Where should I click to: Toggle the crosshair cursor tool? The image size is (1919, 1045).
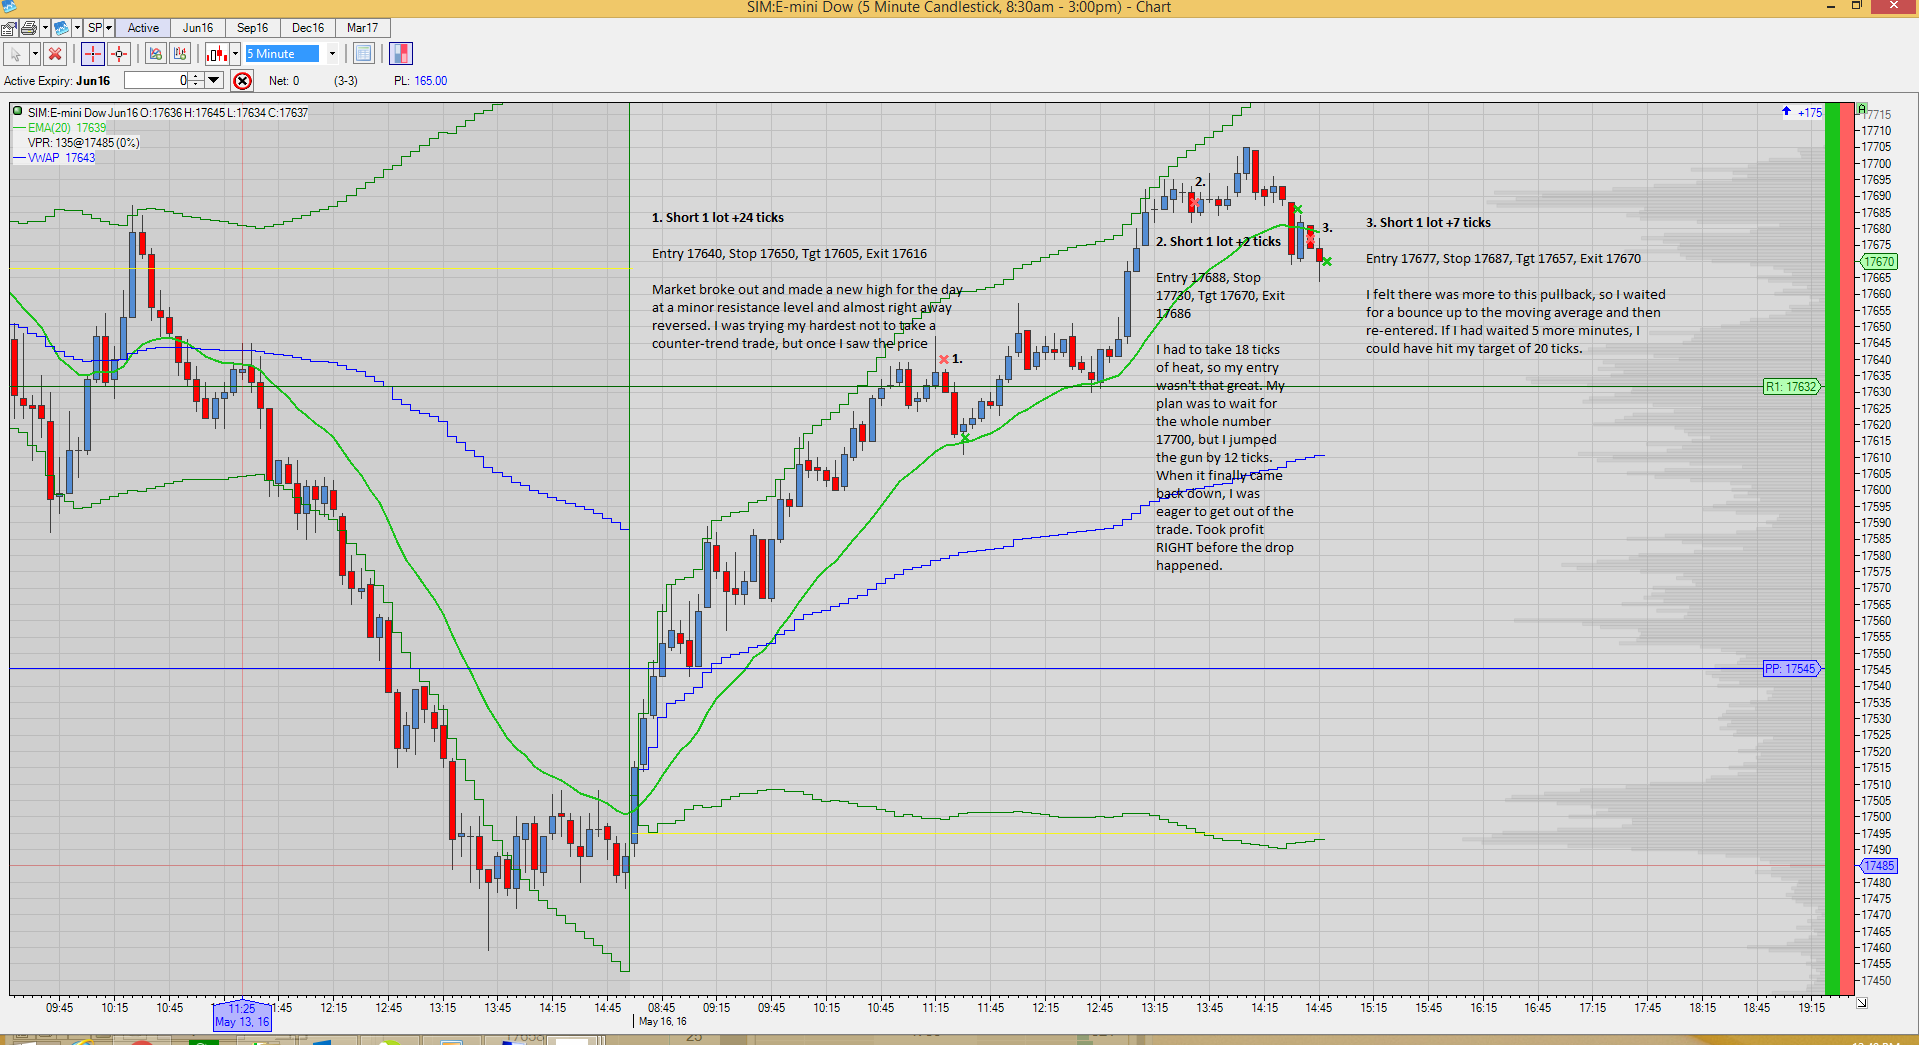pyautogui.click(x=92, y=54)
